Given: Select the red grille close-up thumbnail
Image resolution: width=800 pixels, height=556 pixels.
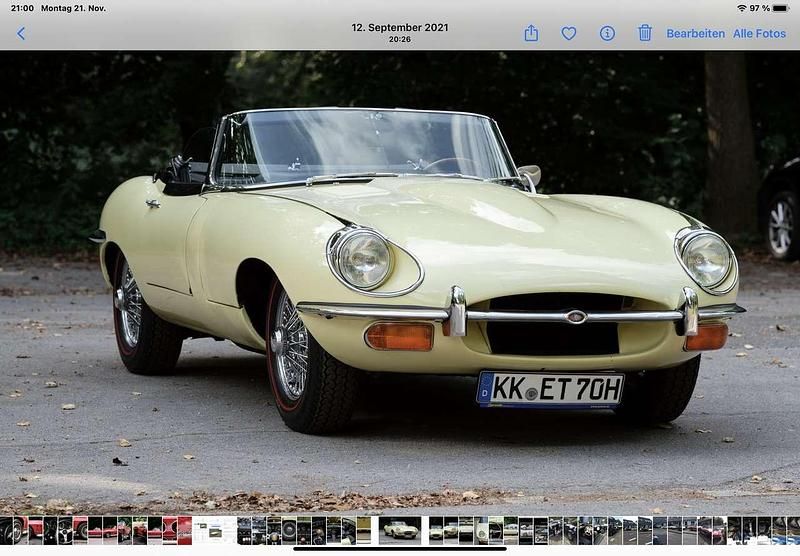Looking at the screenshot, I should pyautogui.click(x=170, y=530).
